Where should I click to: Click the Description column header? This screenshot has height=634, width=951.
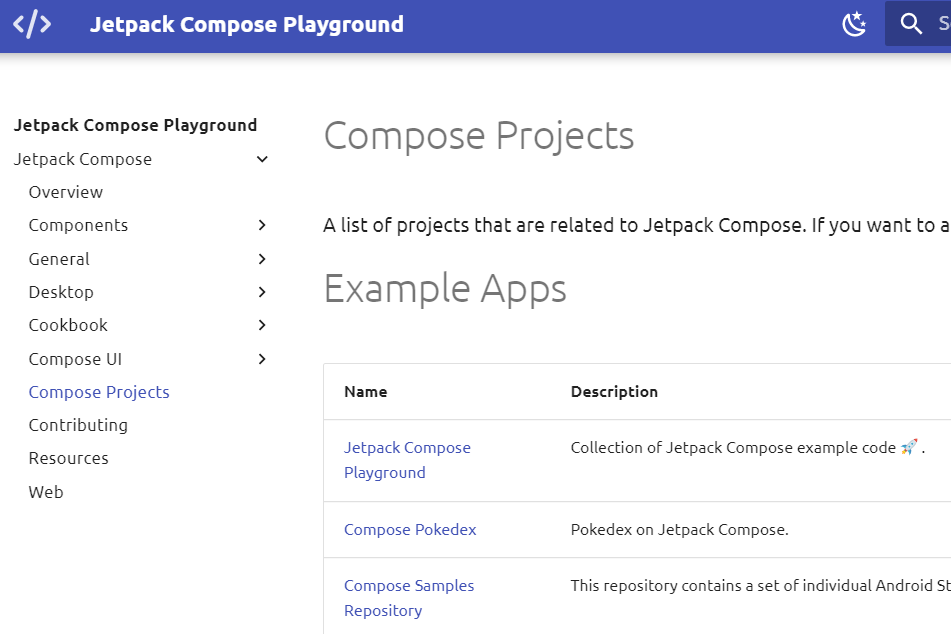[614, 392]
